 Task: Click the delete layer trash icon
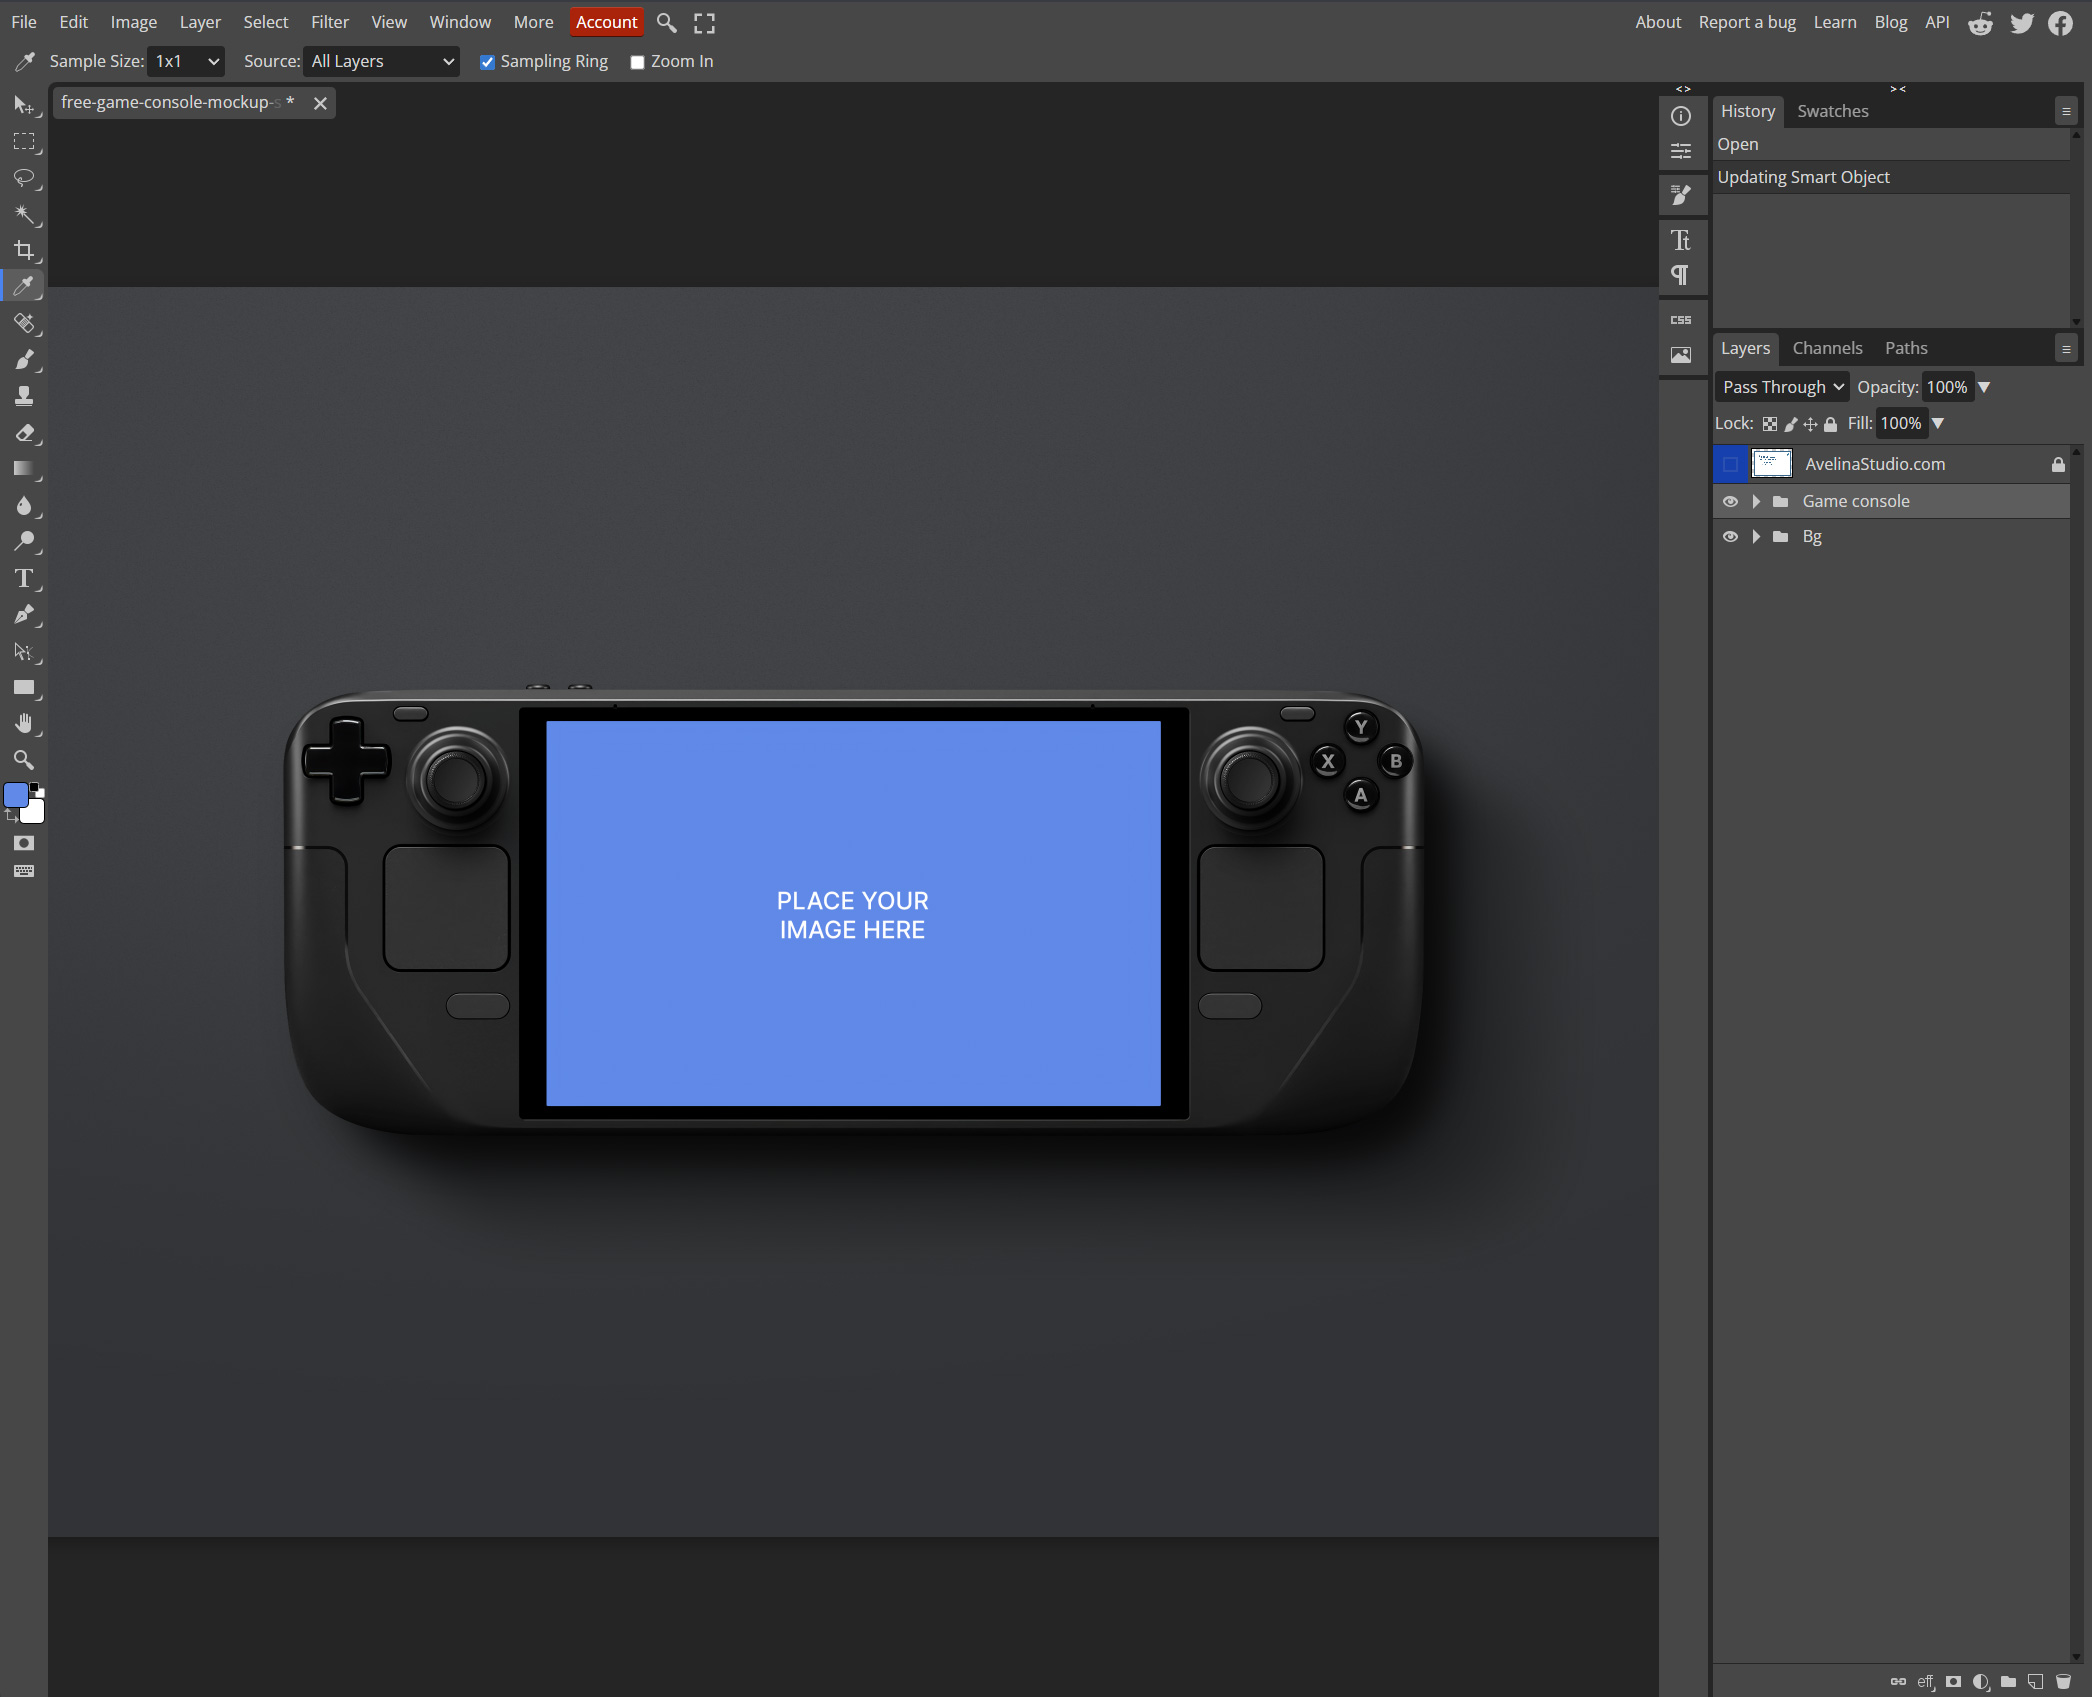2063,1682
